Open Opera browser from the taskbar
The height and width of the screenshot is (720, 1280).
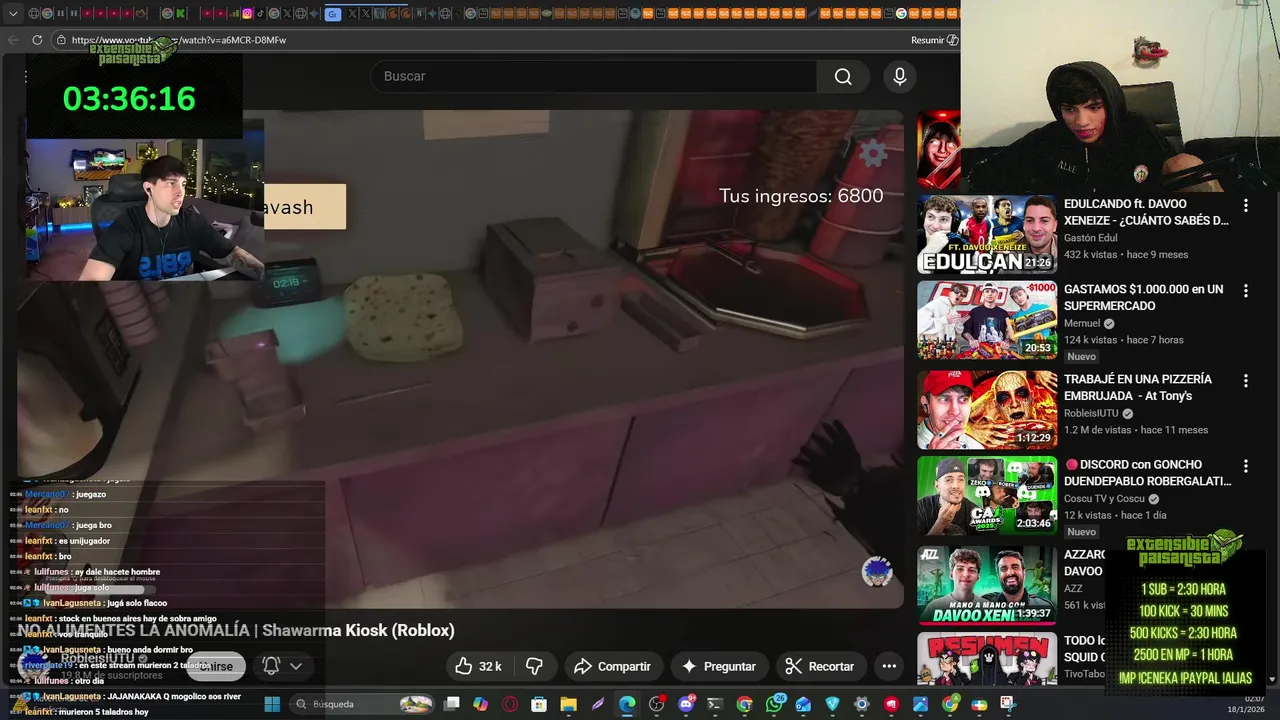pos(510,704)
